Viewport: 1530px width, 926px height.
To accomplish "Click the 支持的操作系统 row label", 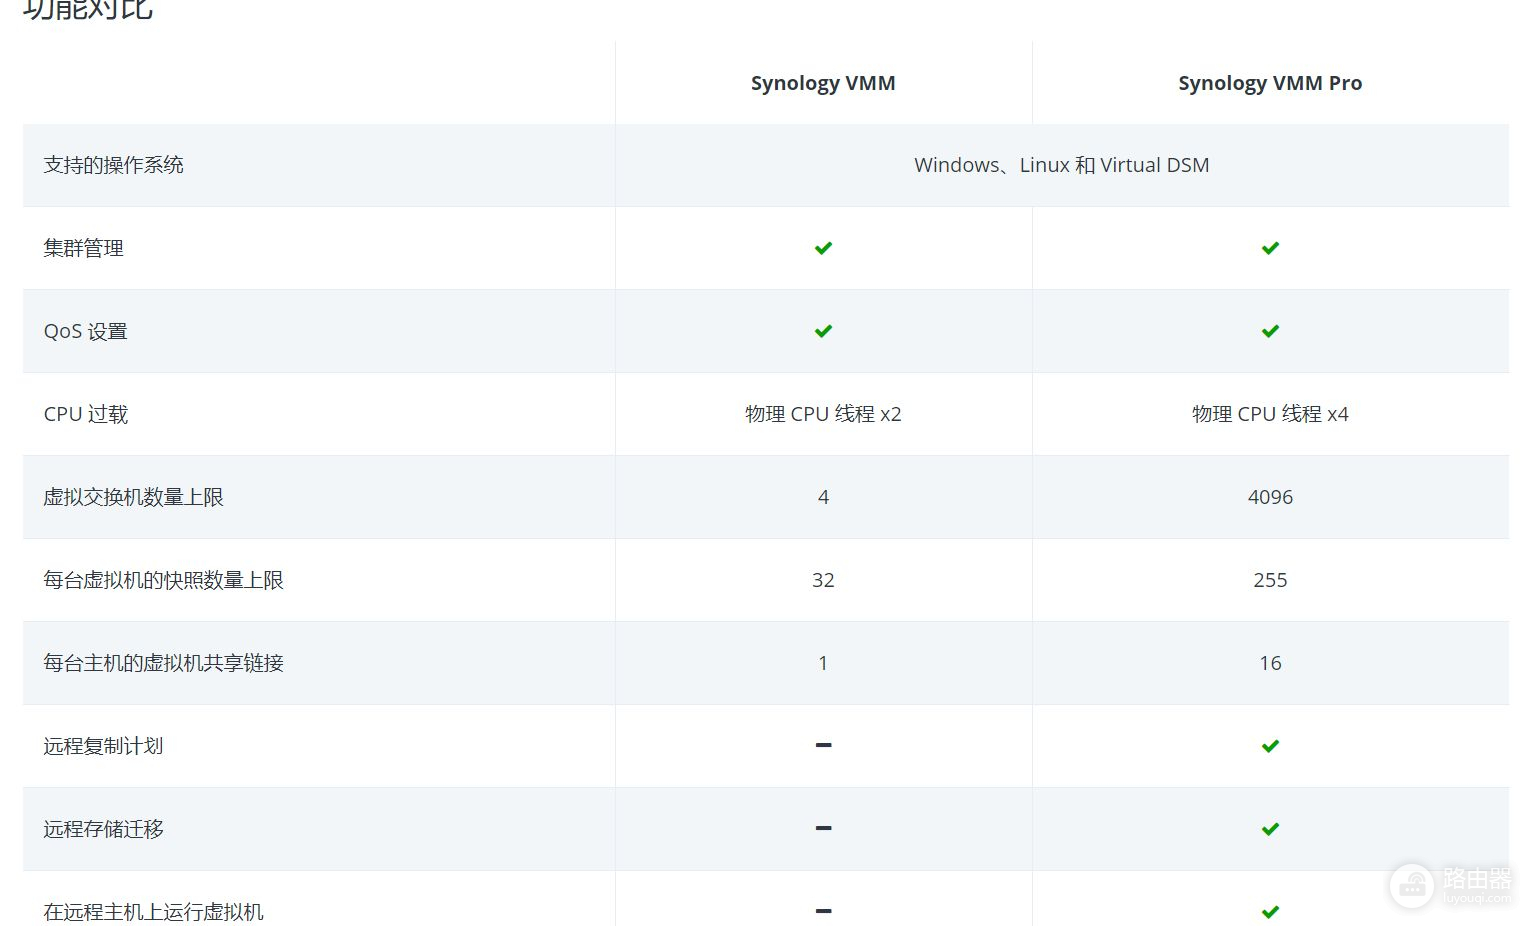I will tap(113, 165).
